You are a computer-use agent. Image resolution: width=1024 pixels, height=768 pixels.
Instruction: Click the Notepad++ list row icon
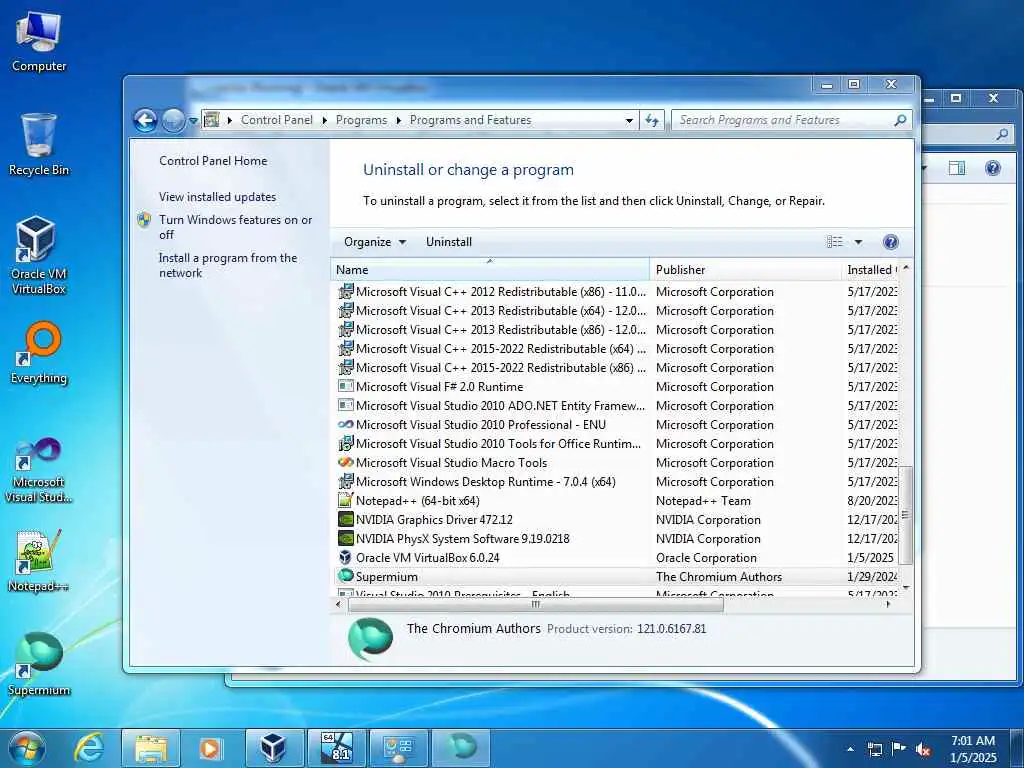(345, 501)
